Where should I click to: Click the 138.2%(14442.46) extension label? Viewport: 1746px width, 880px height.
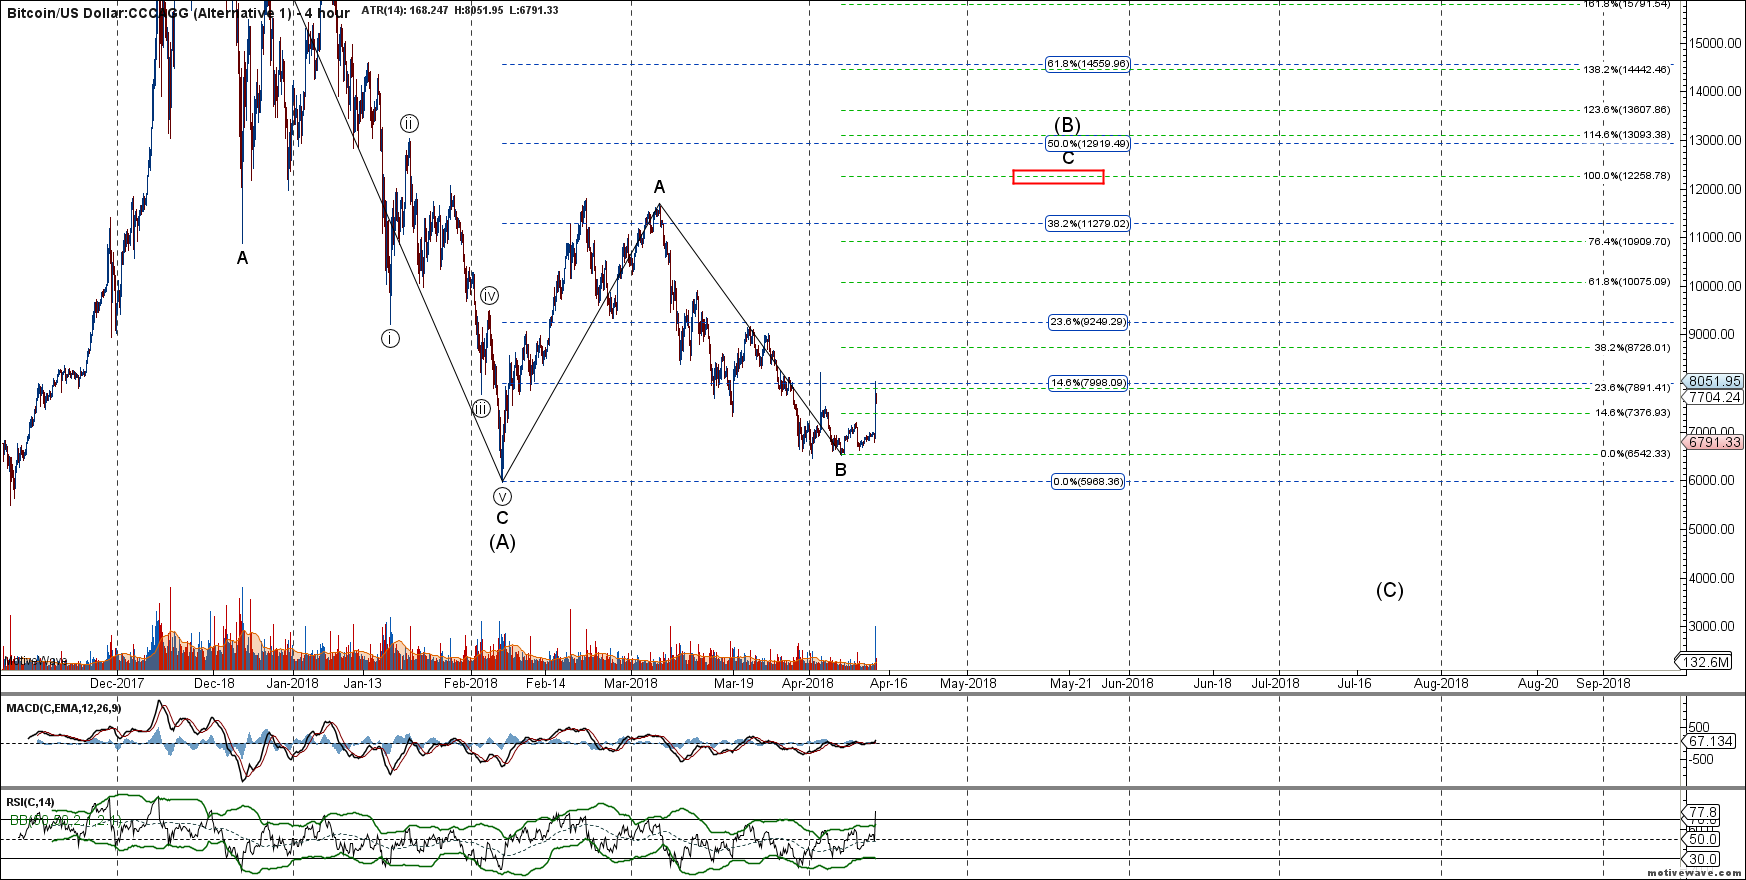click(1627, 70)
